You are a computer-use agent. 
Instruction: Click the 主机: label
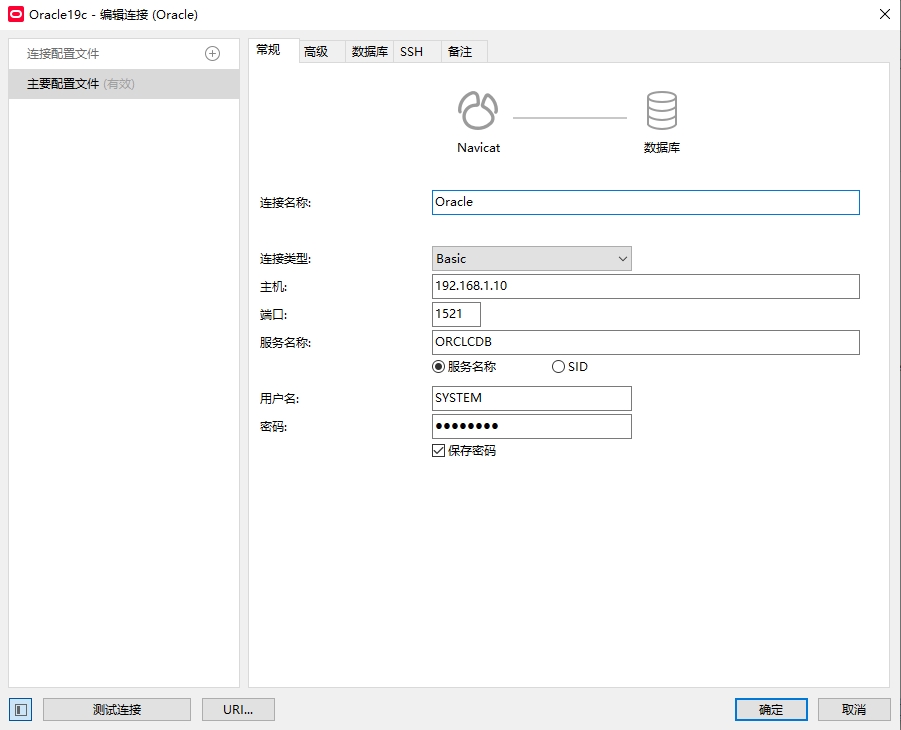point(274,286)
